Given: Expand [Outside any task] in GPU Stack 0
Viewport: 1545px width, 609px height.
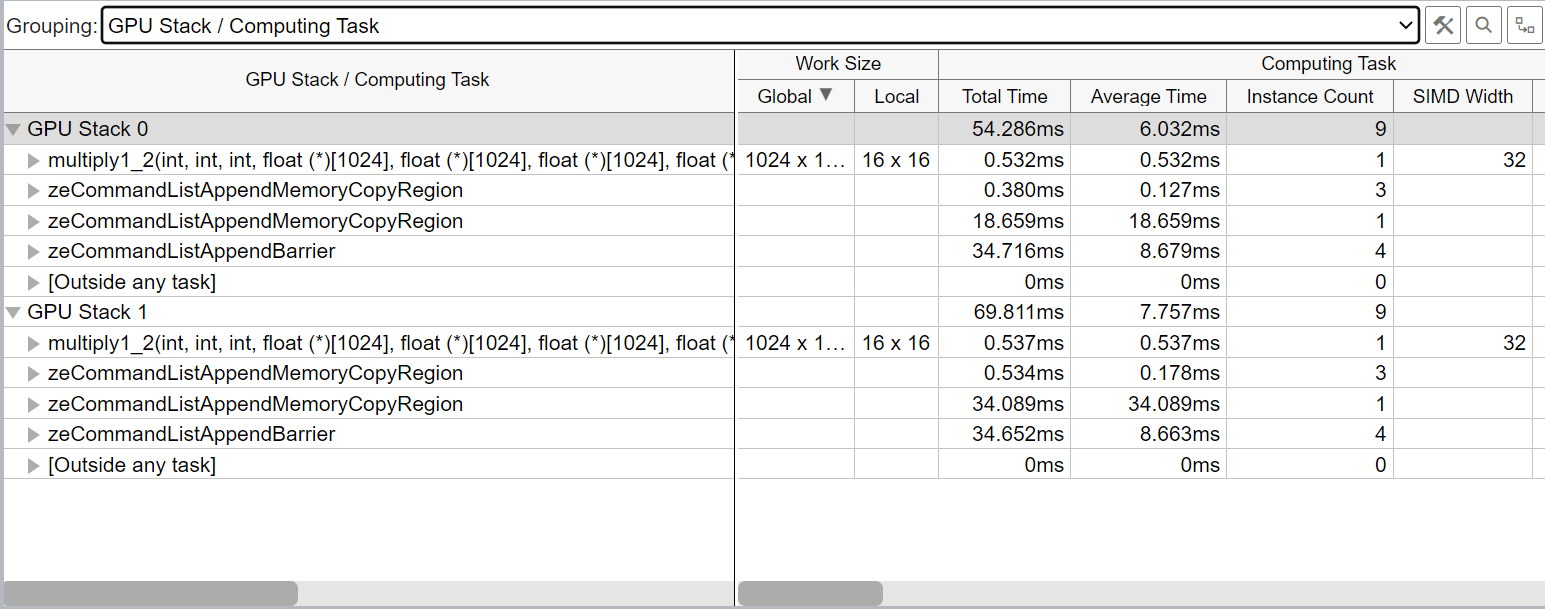Looking at the screenshot, I should point(34,283).
